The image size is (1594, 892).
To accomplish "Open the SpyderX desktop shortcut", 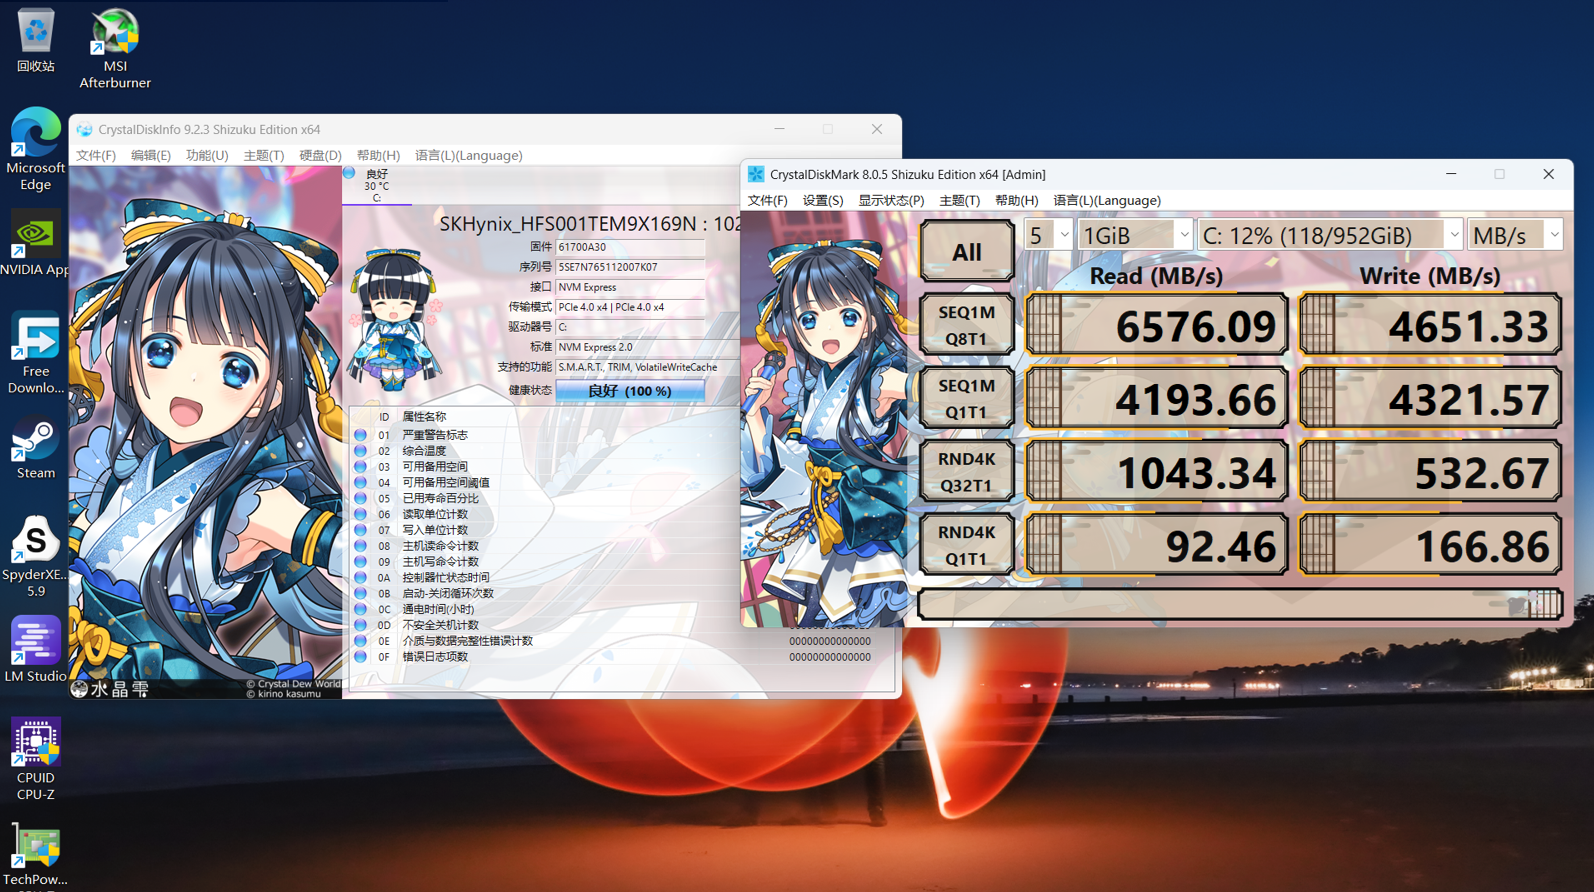I will tap(35, 555).
